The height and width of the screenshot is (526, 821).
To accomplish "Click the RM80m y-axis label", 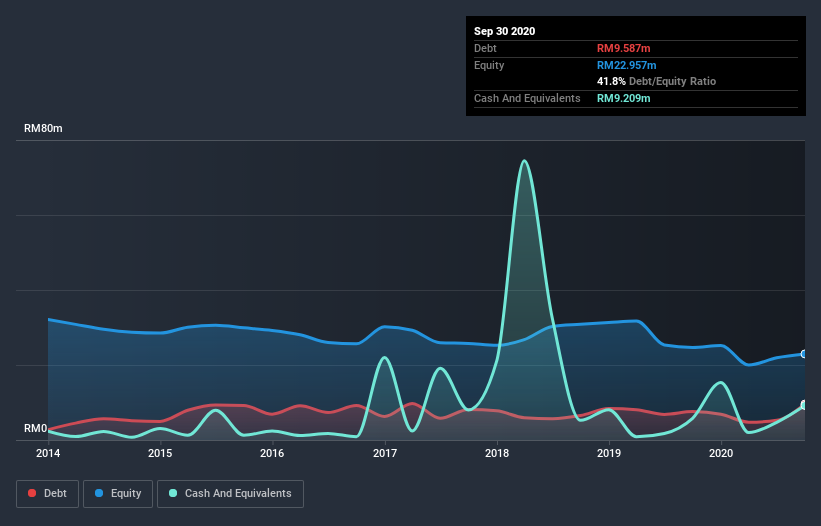I will 43,128.
